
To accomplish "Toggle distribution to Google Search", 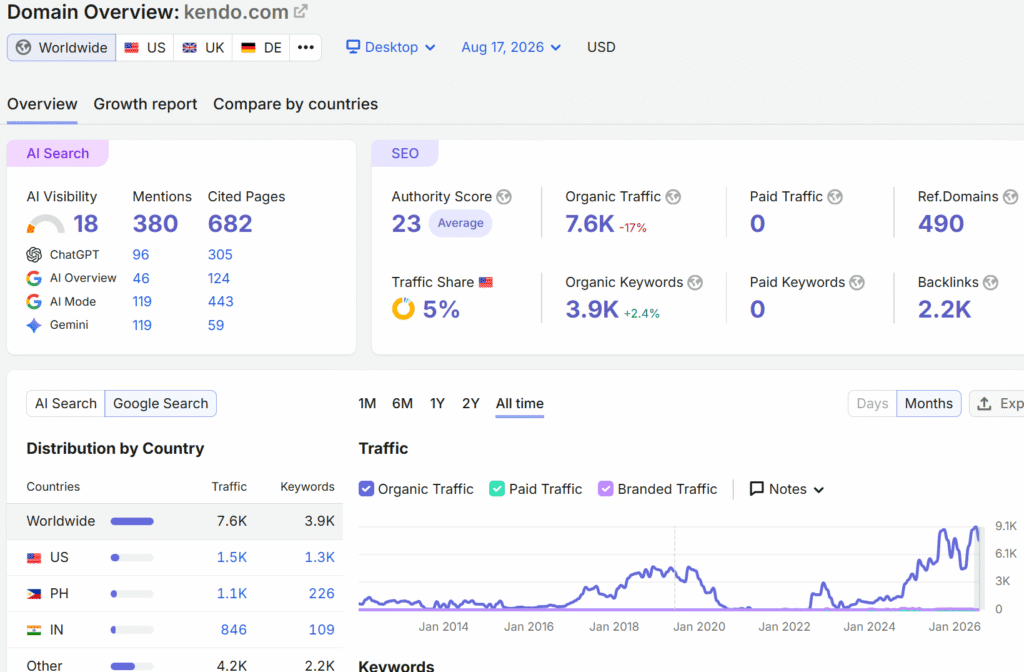I will pos(161,404).
